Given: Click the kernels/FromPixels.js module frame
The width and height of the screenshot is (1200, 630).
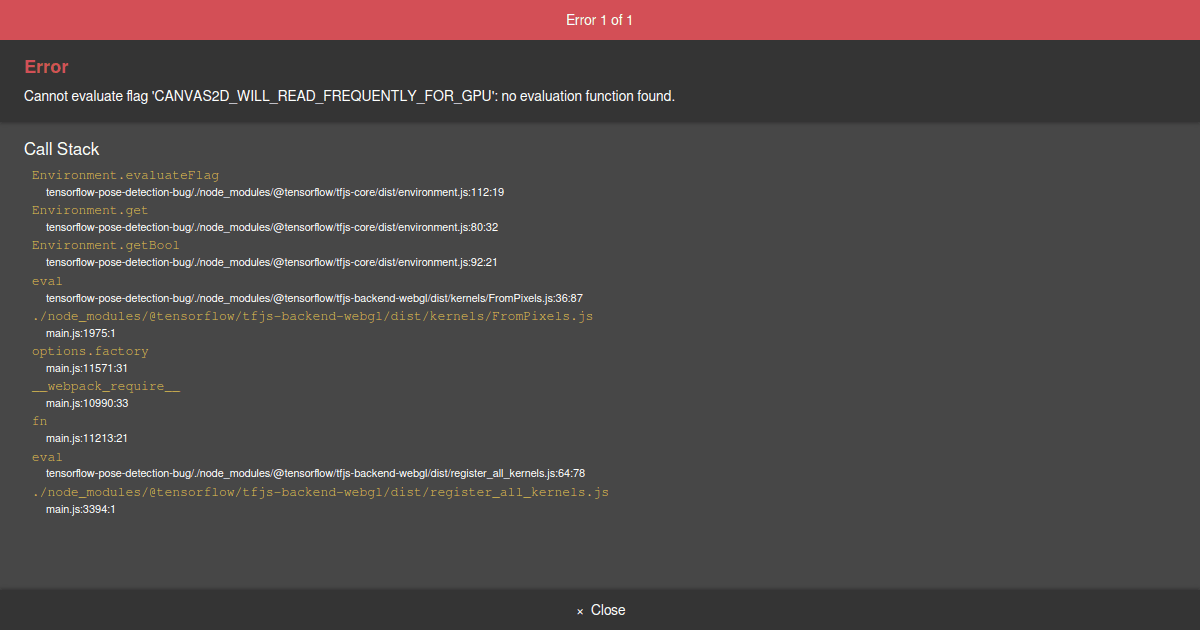Looking at the screenshot, I should tap(313, 316).
